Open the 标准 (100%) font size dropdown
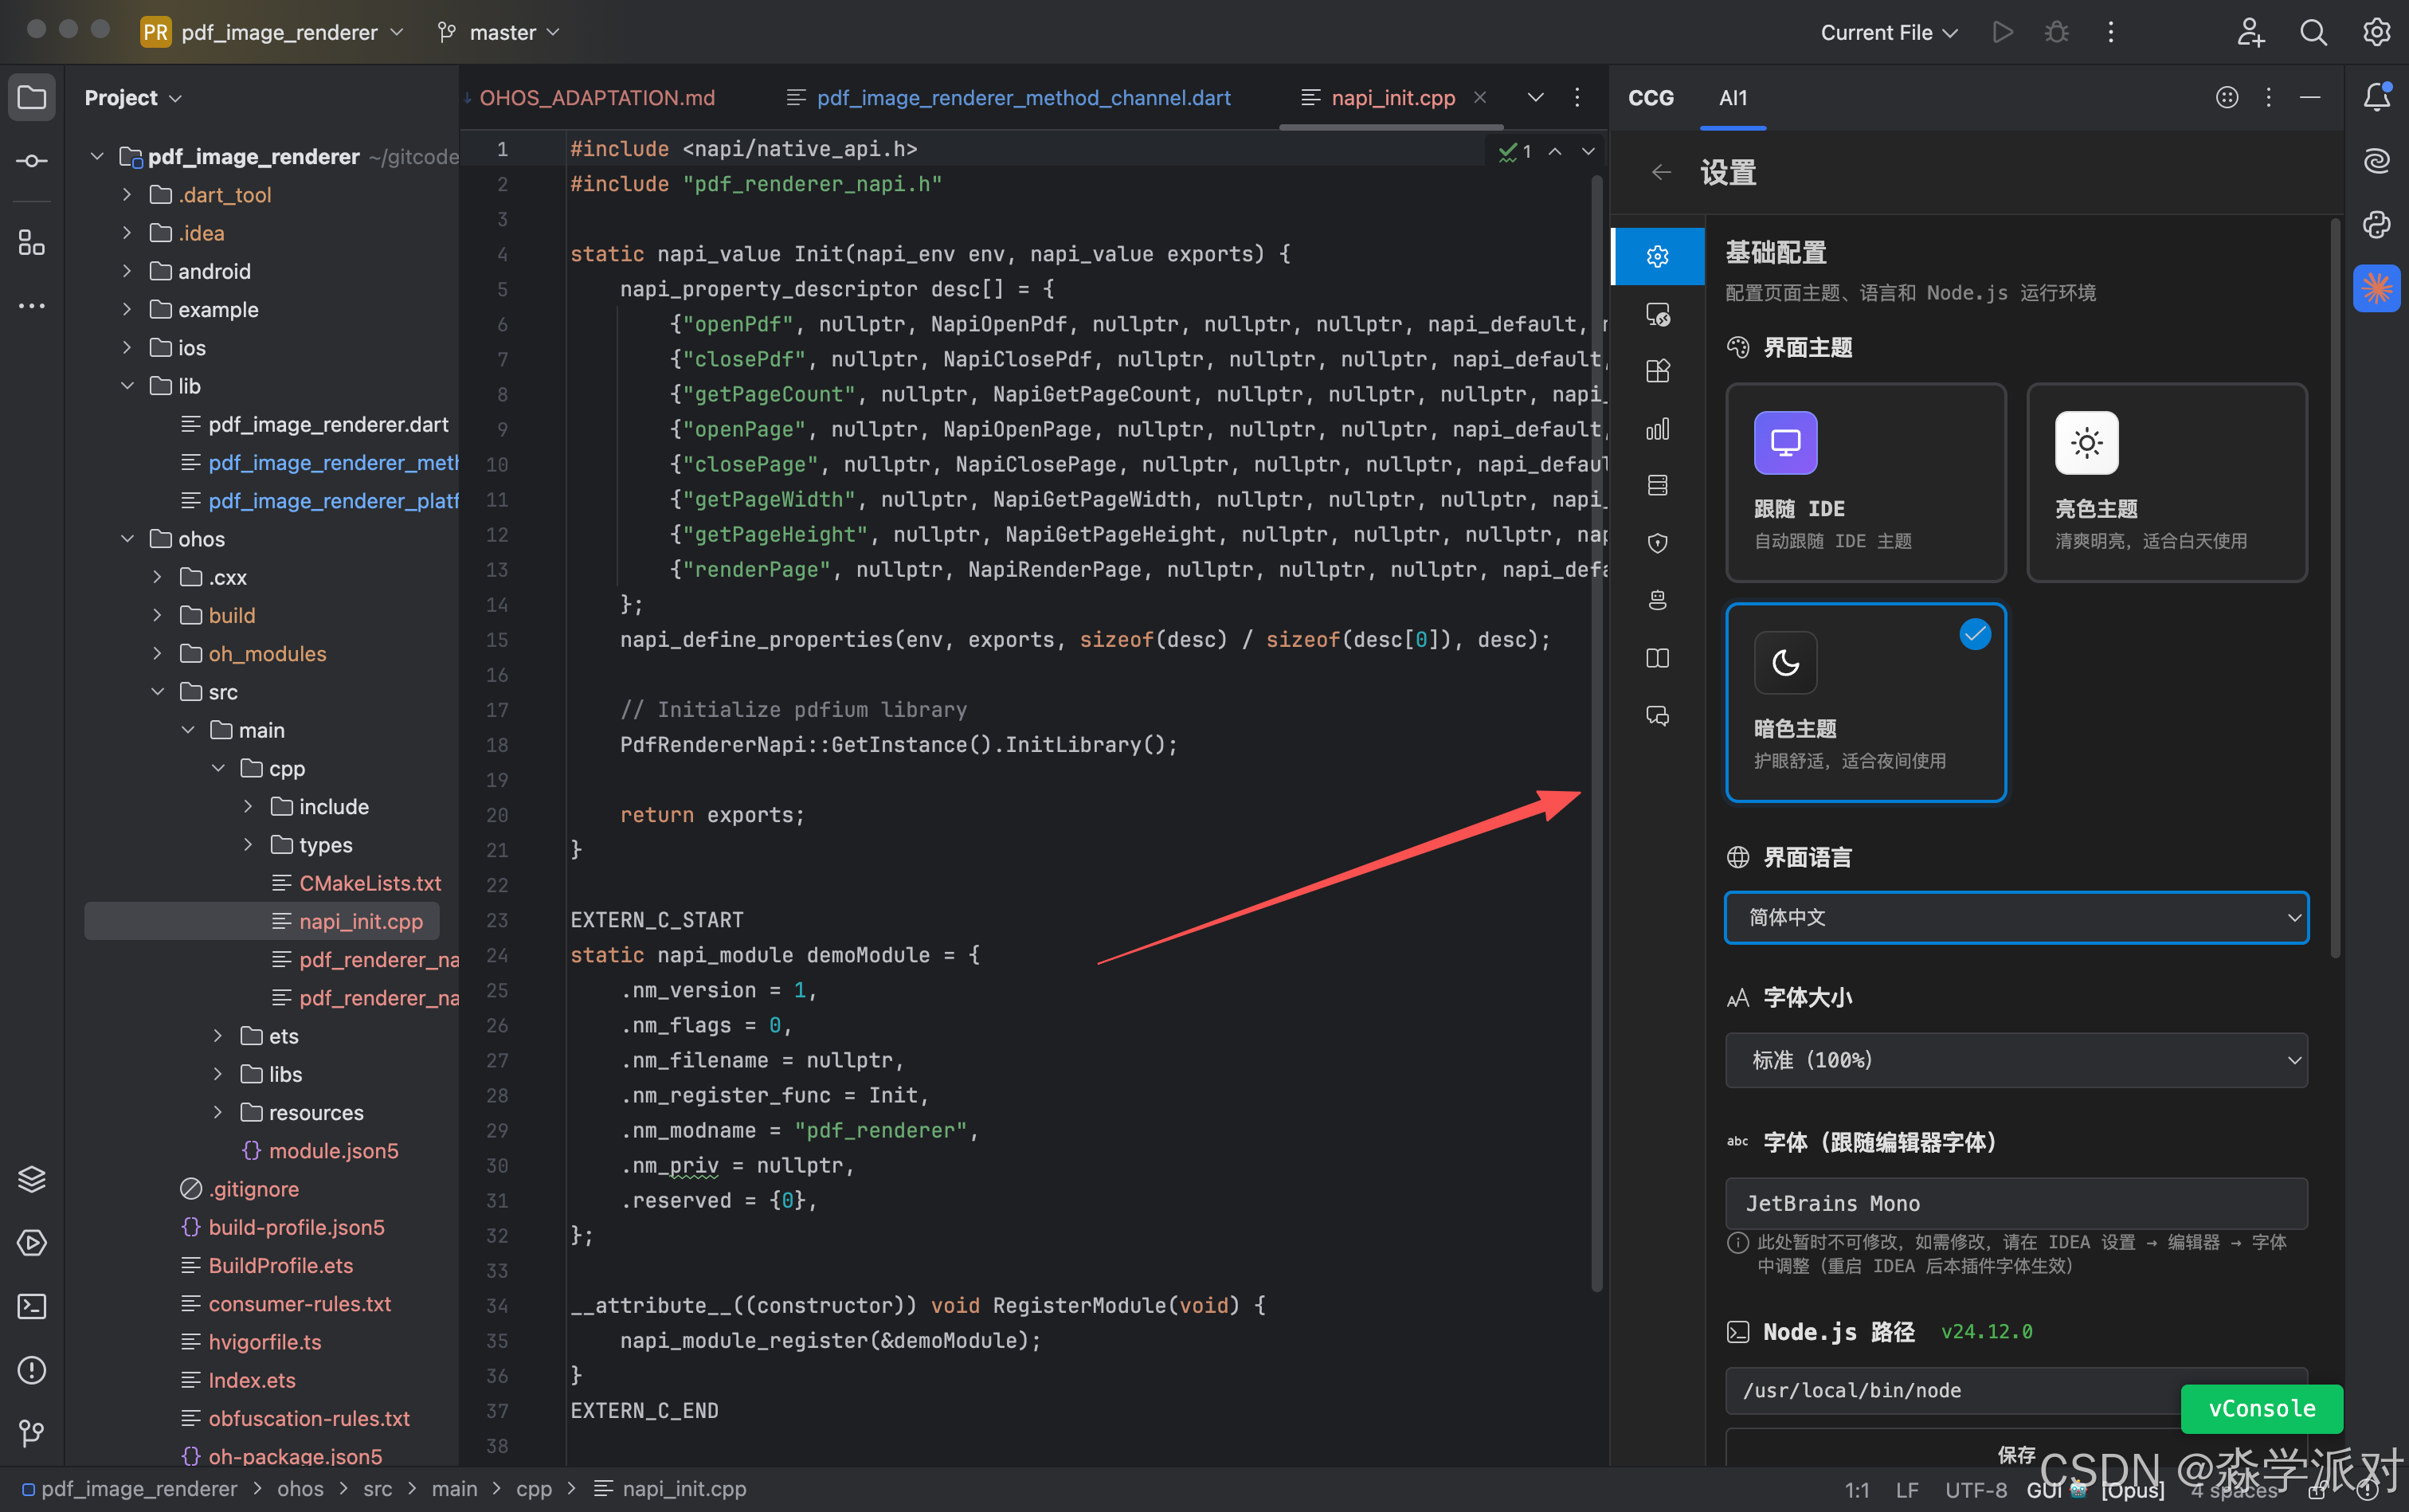The height and width of the screenshot is (1512, 2409). click(x=2015, y=1060)
